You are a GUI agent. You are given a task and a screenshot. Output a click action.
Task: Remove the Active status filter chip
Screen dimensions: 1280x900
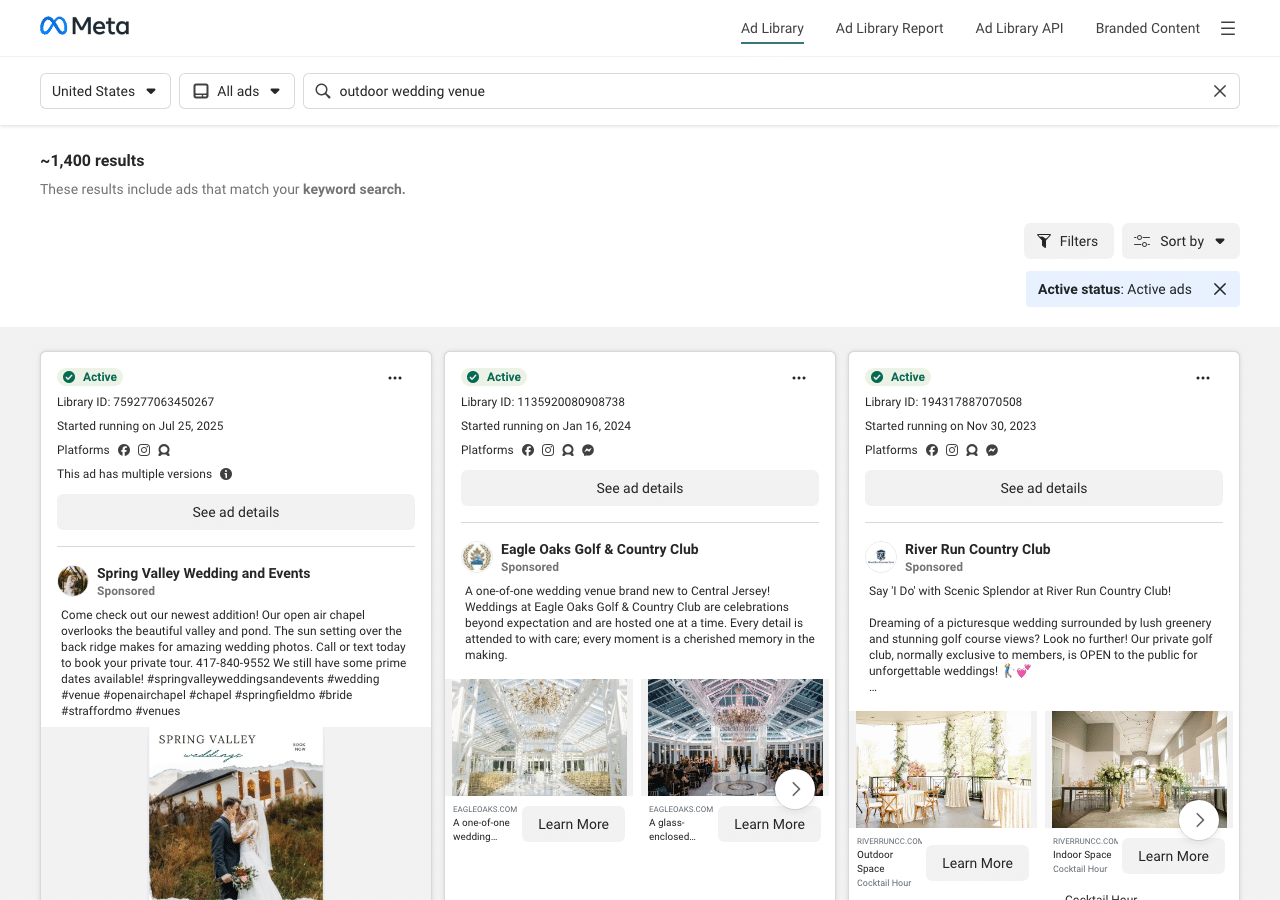pos(1220,289)
